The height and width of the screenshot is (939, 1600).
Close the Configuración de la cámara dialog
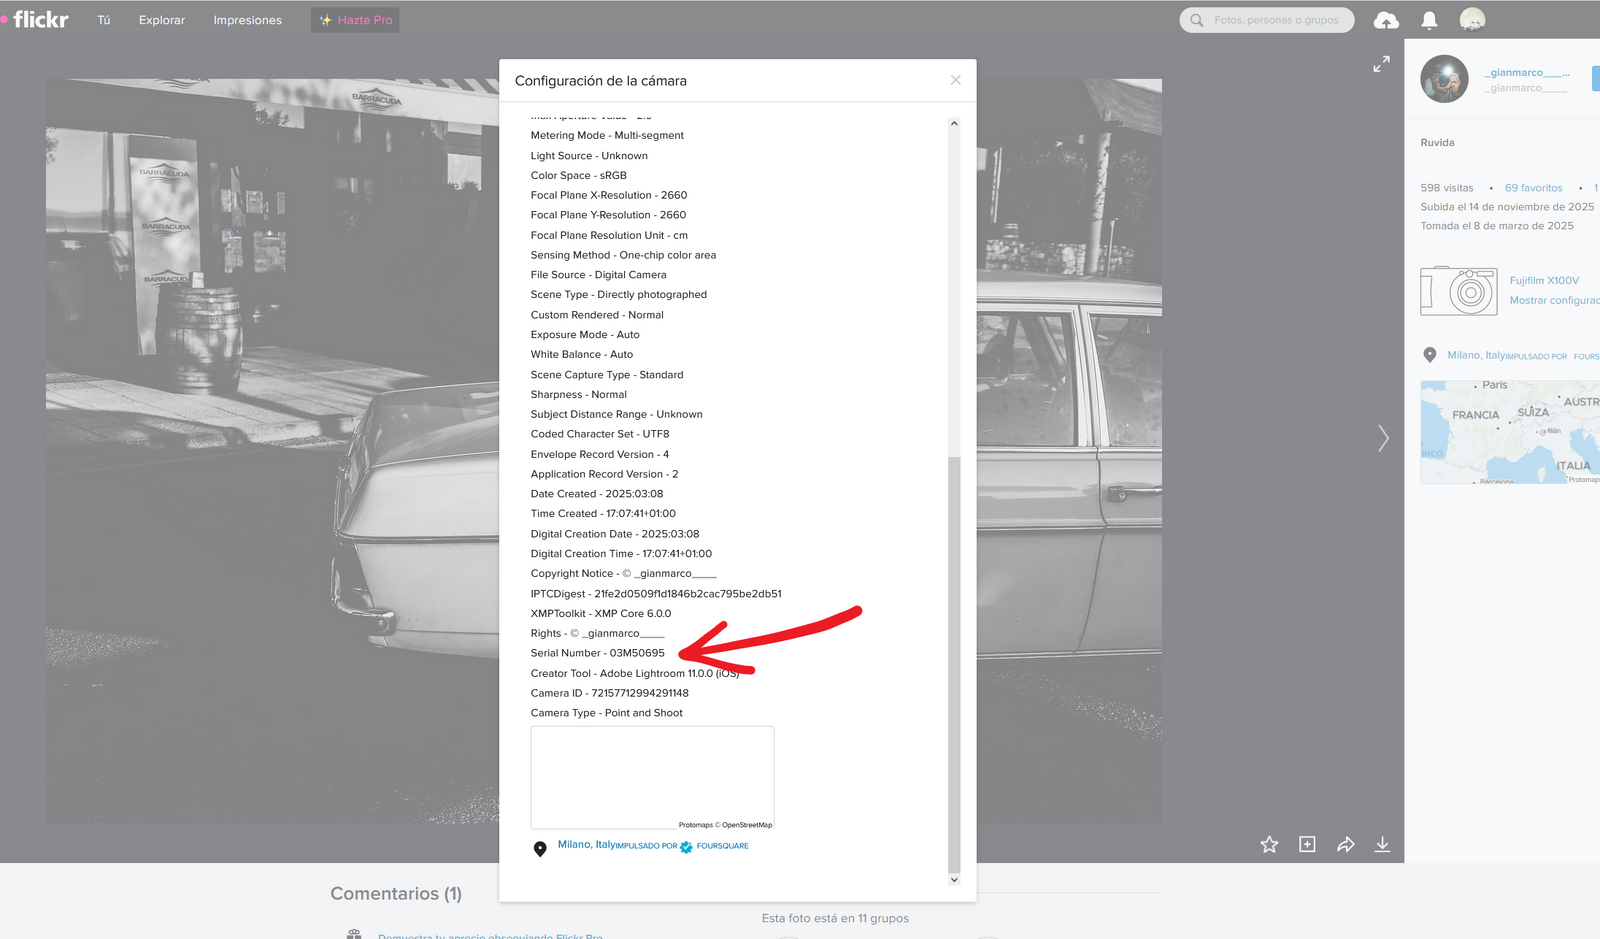[x=955, y=80]
